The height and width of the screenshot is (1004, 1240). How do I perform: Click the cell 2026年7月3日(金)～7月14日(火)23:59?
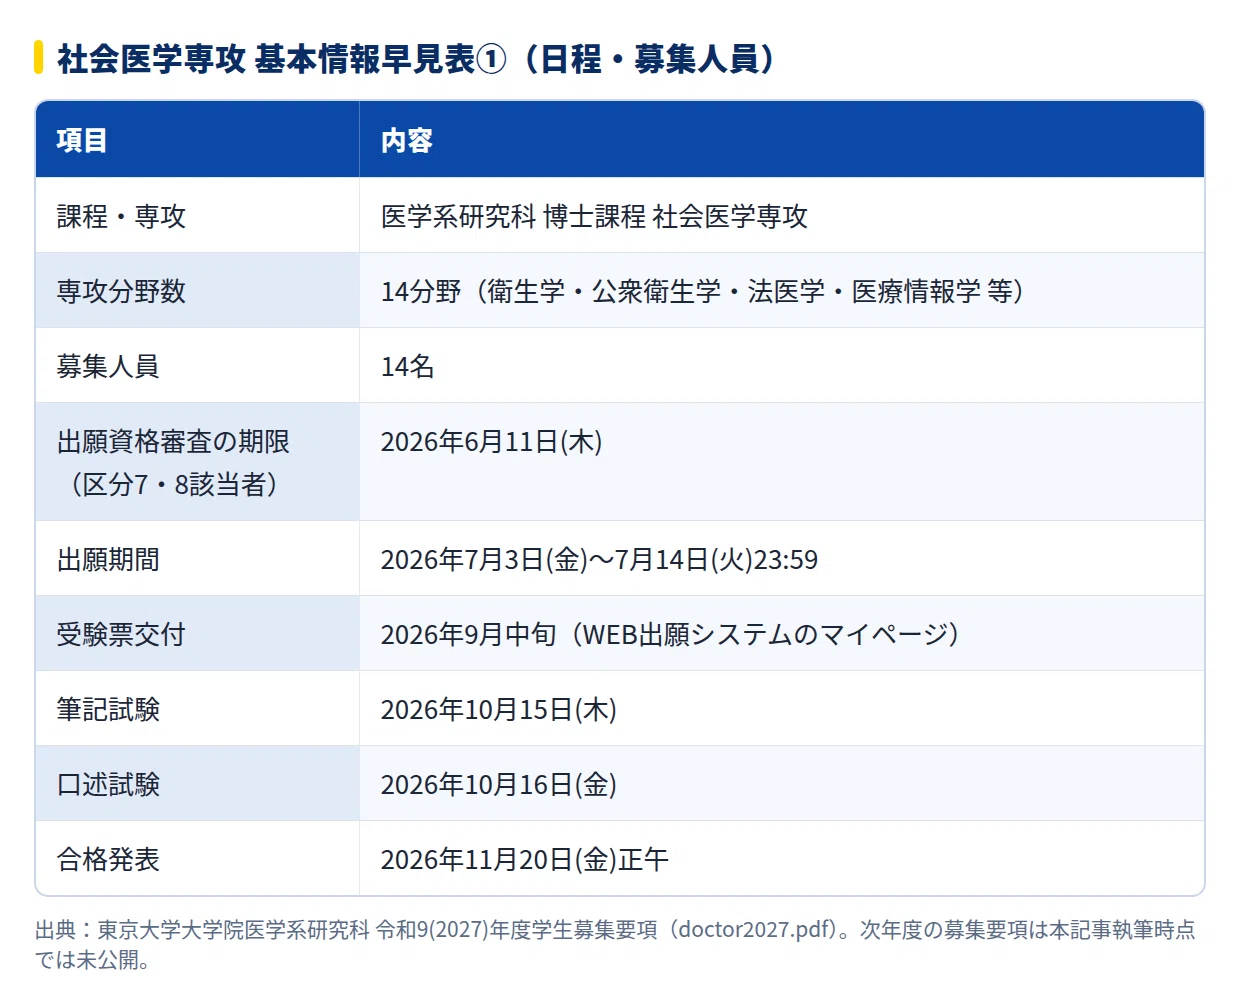click(782, 559)
